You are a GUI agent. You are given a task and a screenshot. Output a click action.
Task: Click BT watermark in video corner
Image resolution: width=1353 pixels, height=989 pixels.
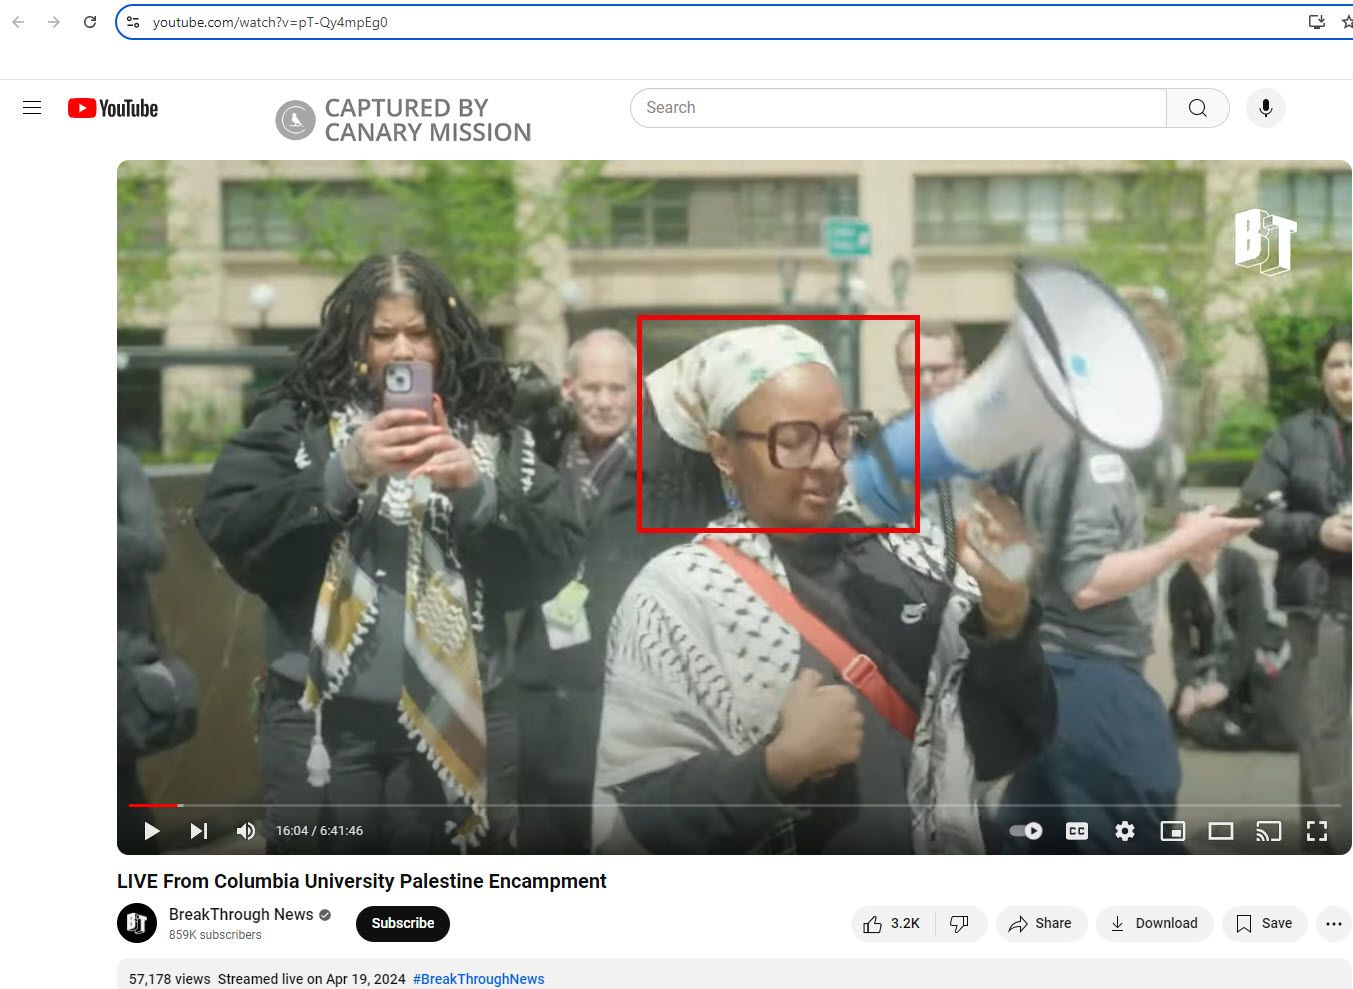tap(1265, 241)
